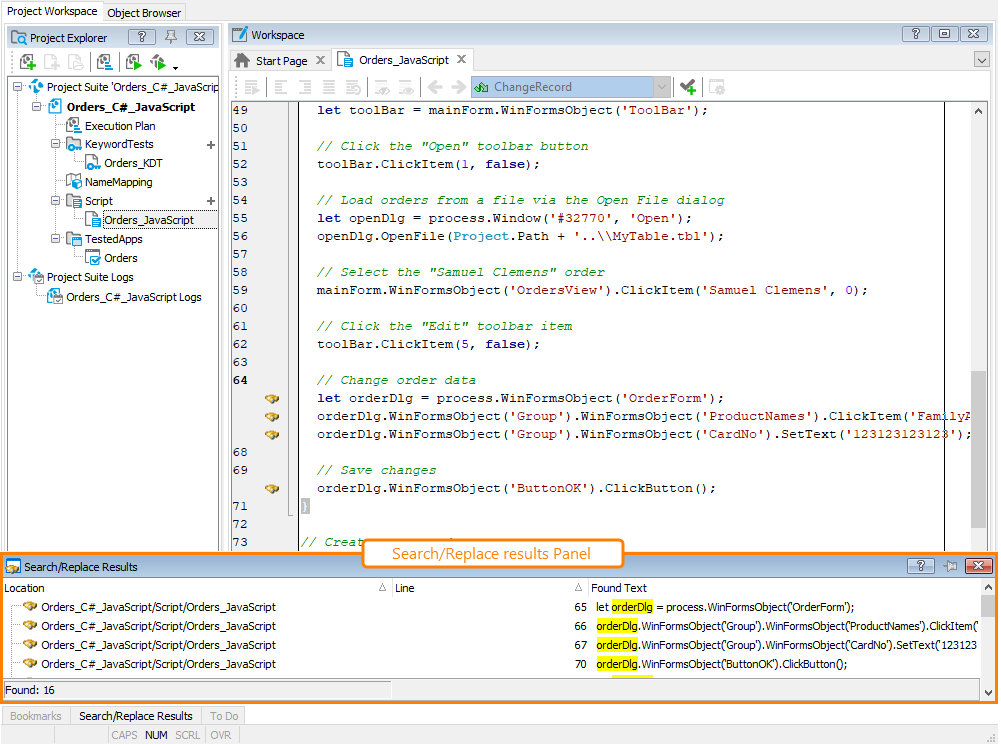Switch to the Start Page tab

(281, 61)
